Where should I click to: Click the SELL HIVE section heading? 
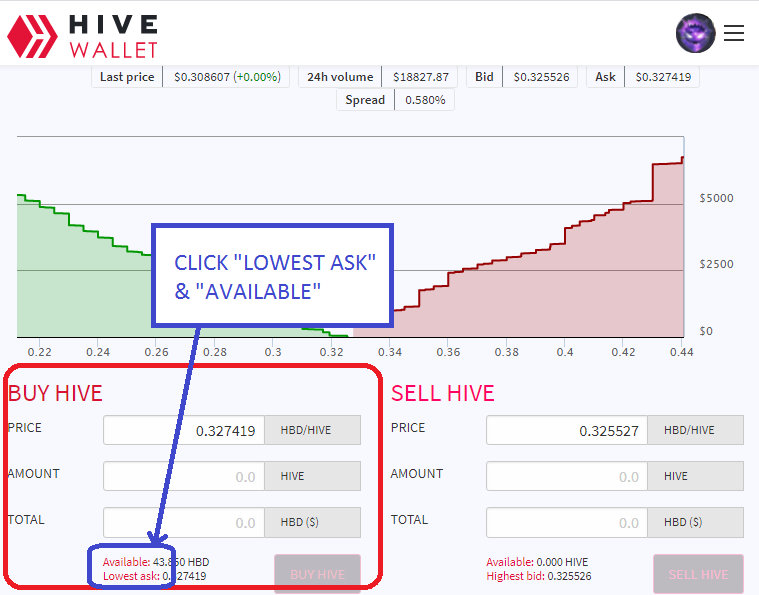click(442, 393)
